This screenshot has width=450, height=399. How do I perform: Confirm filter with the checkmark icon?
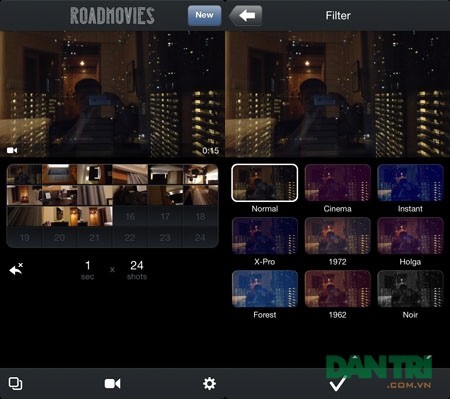[338, 384]
